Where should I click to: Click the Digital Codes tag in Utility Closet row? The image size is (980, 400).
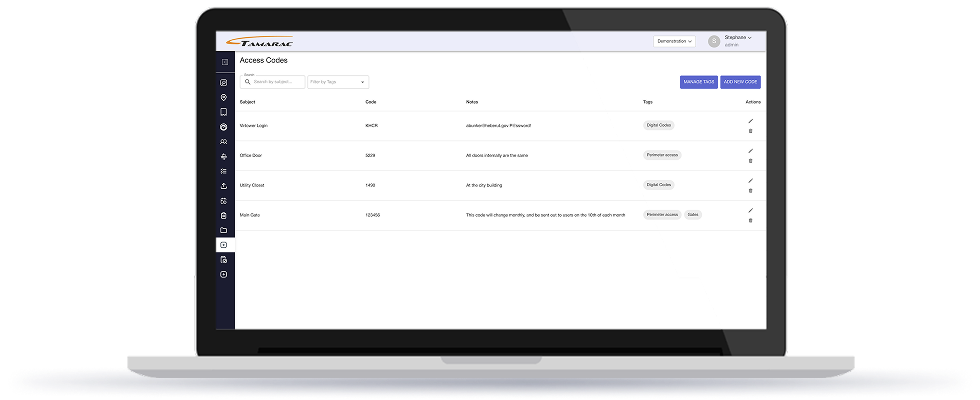pyautogui.click(x=659, y=185)
